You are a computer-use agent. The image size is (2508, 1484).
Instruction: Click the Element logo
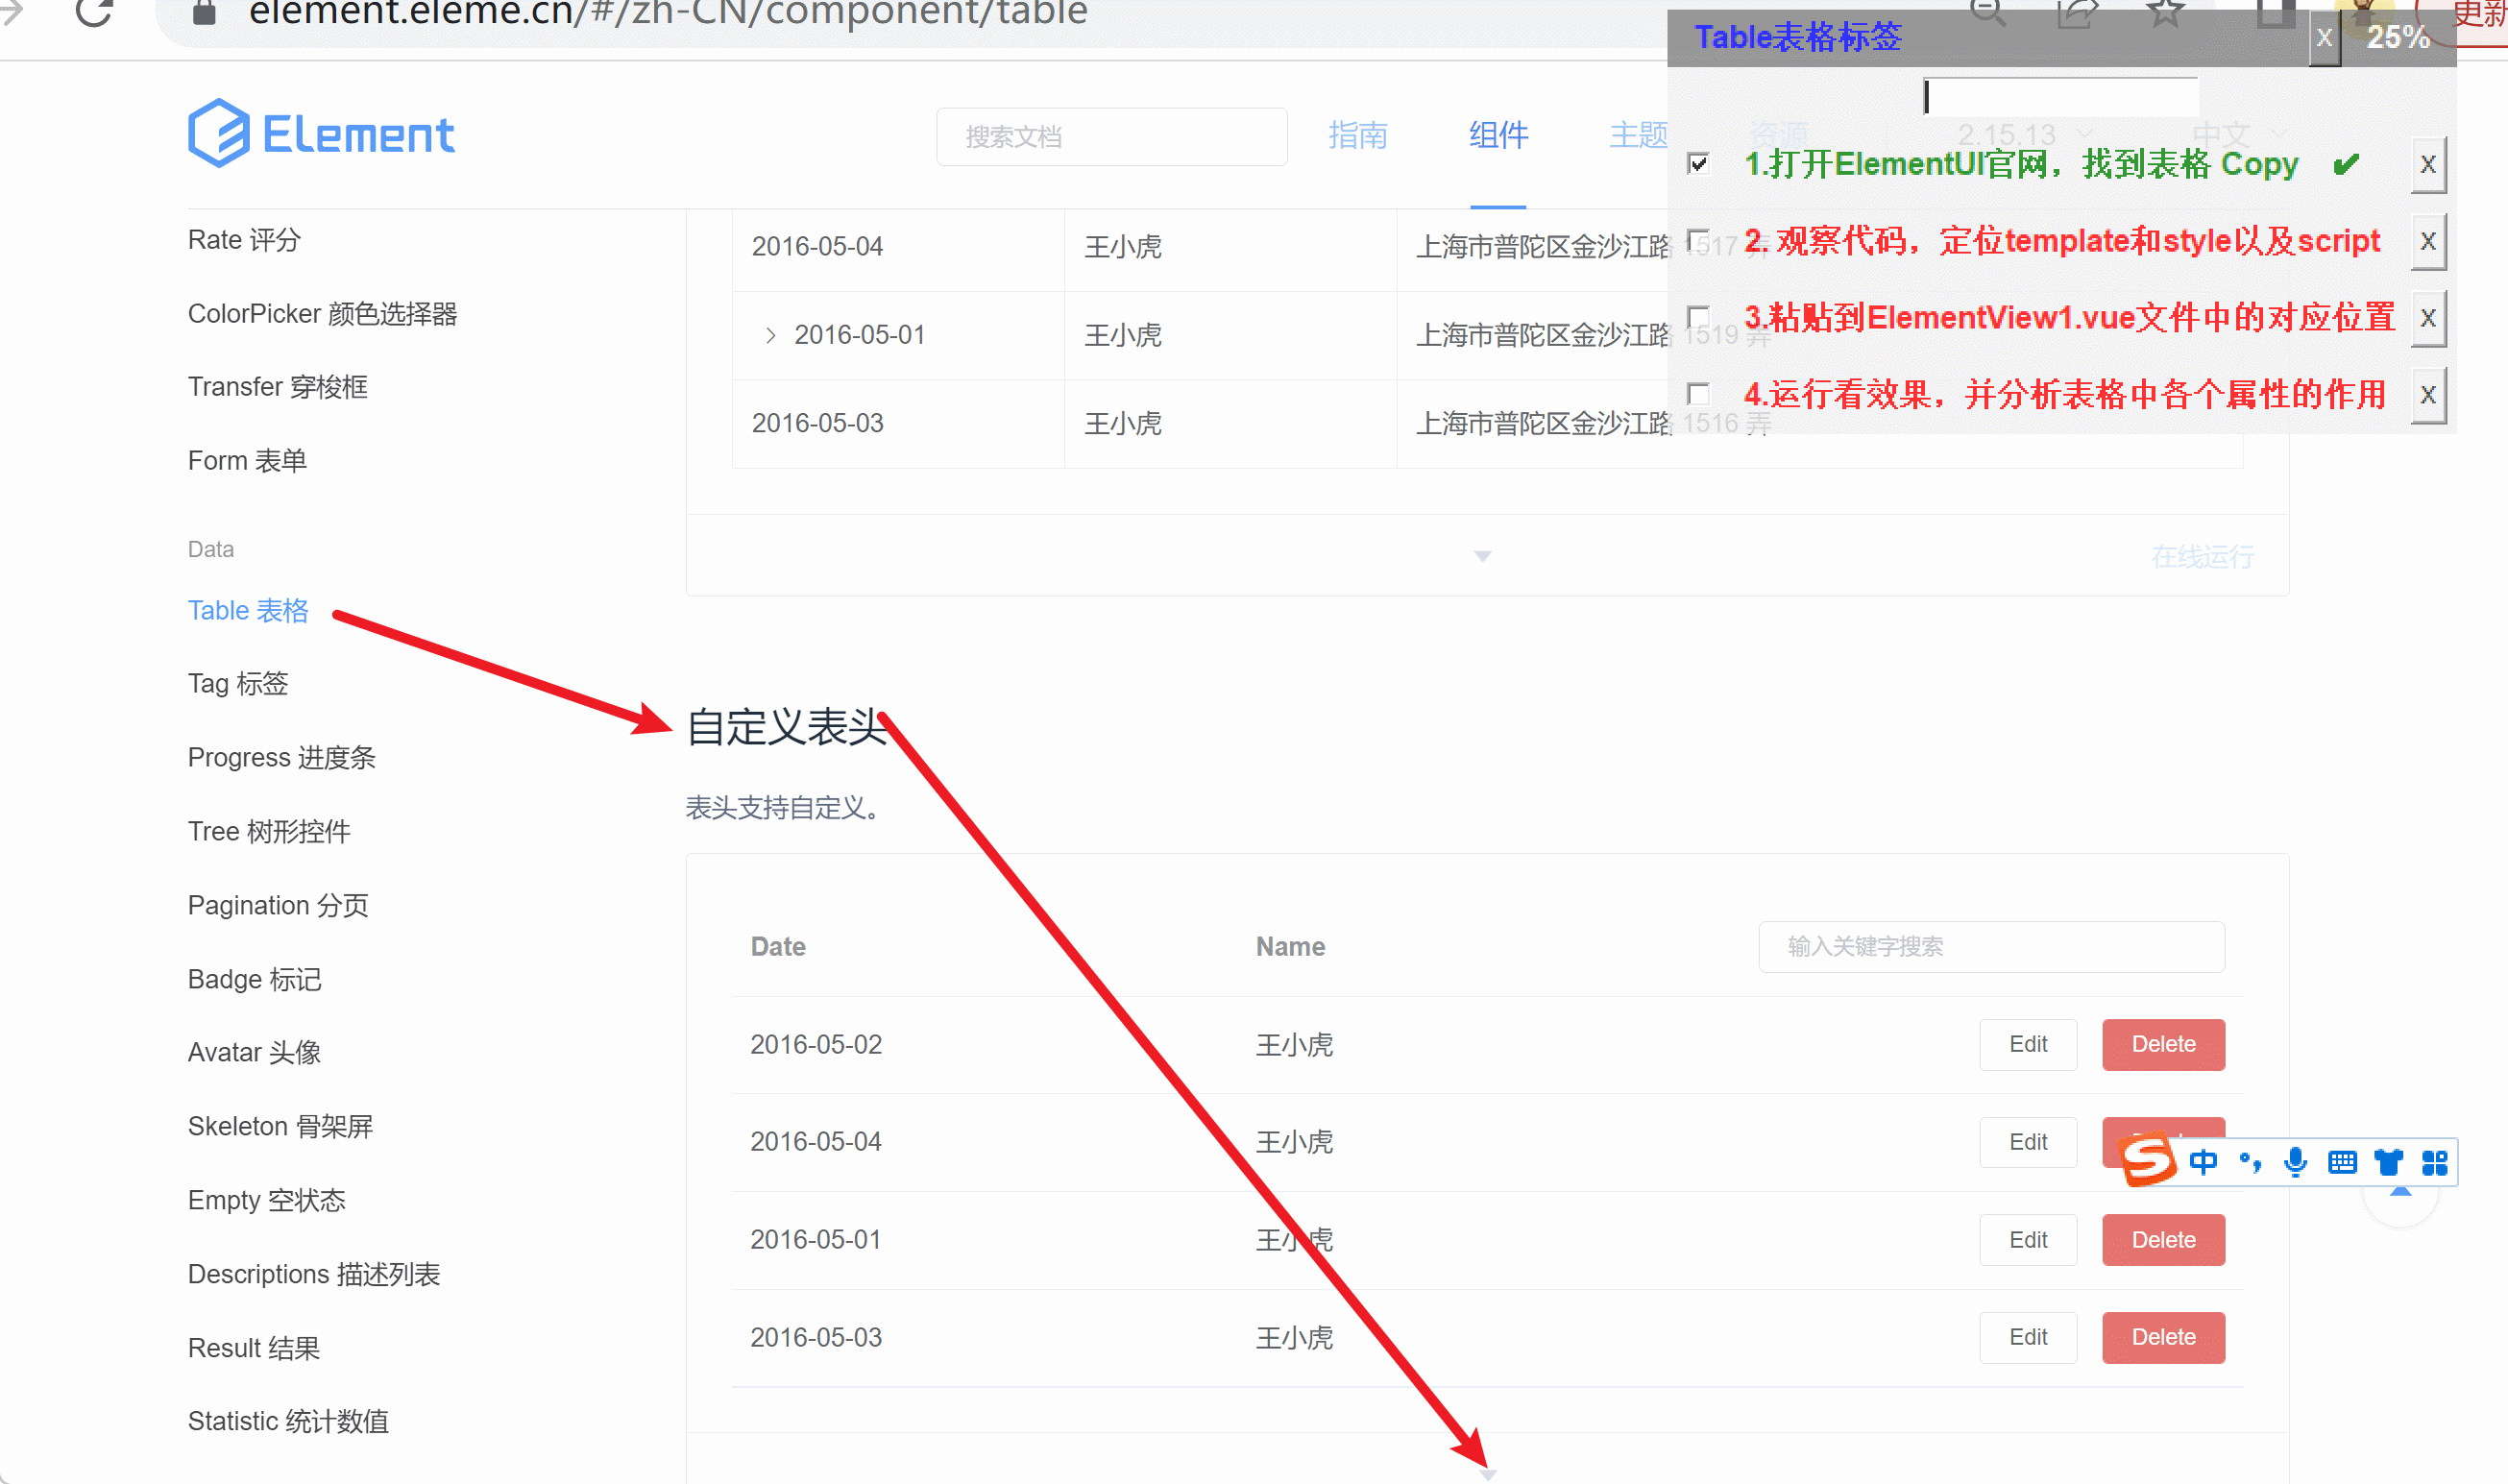[321, 134]
